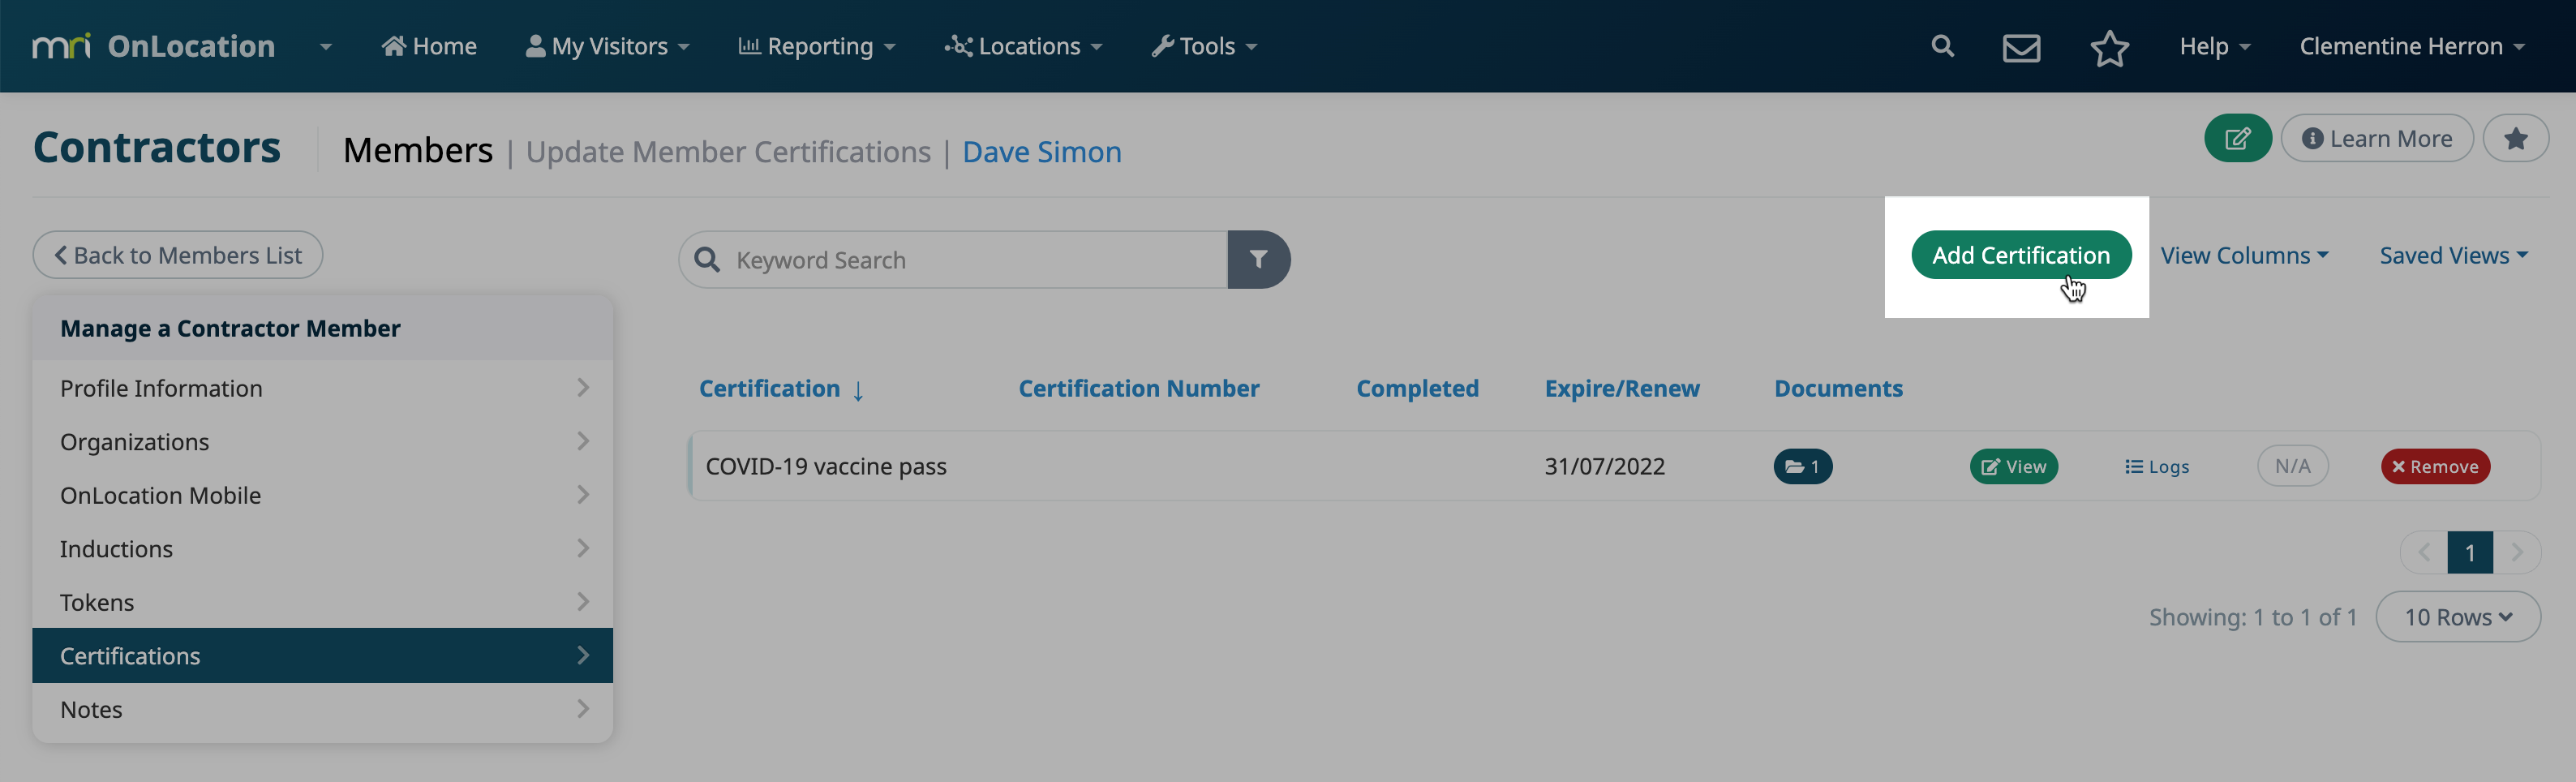The width and height of the screenshot is (2576, 782).
Task: Open the 10 Rows dropdown
Action: coord(2457,617)
